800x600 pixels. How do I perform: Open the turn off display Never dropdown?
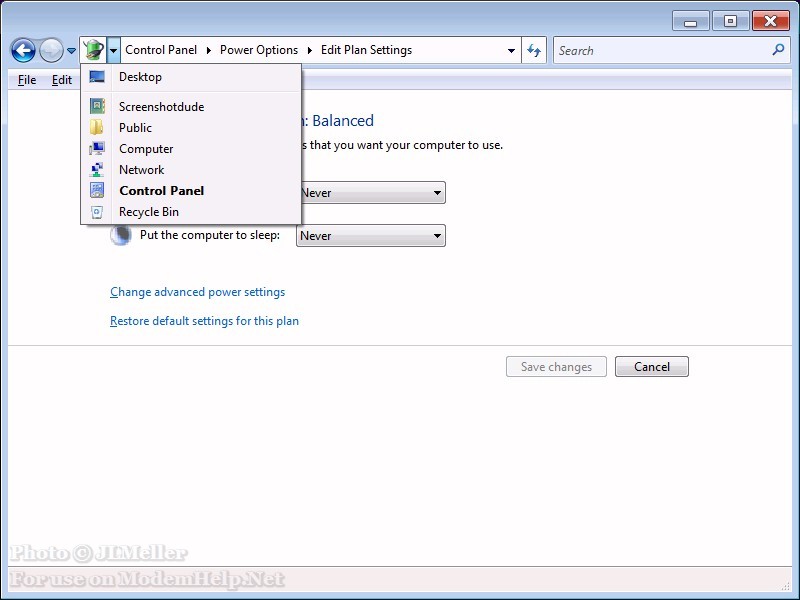tap(372, 193)
